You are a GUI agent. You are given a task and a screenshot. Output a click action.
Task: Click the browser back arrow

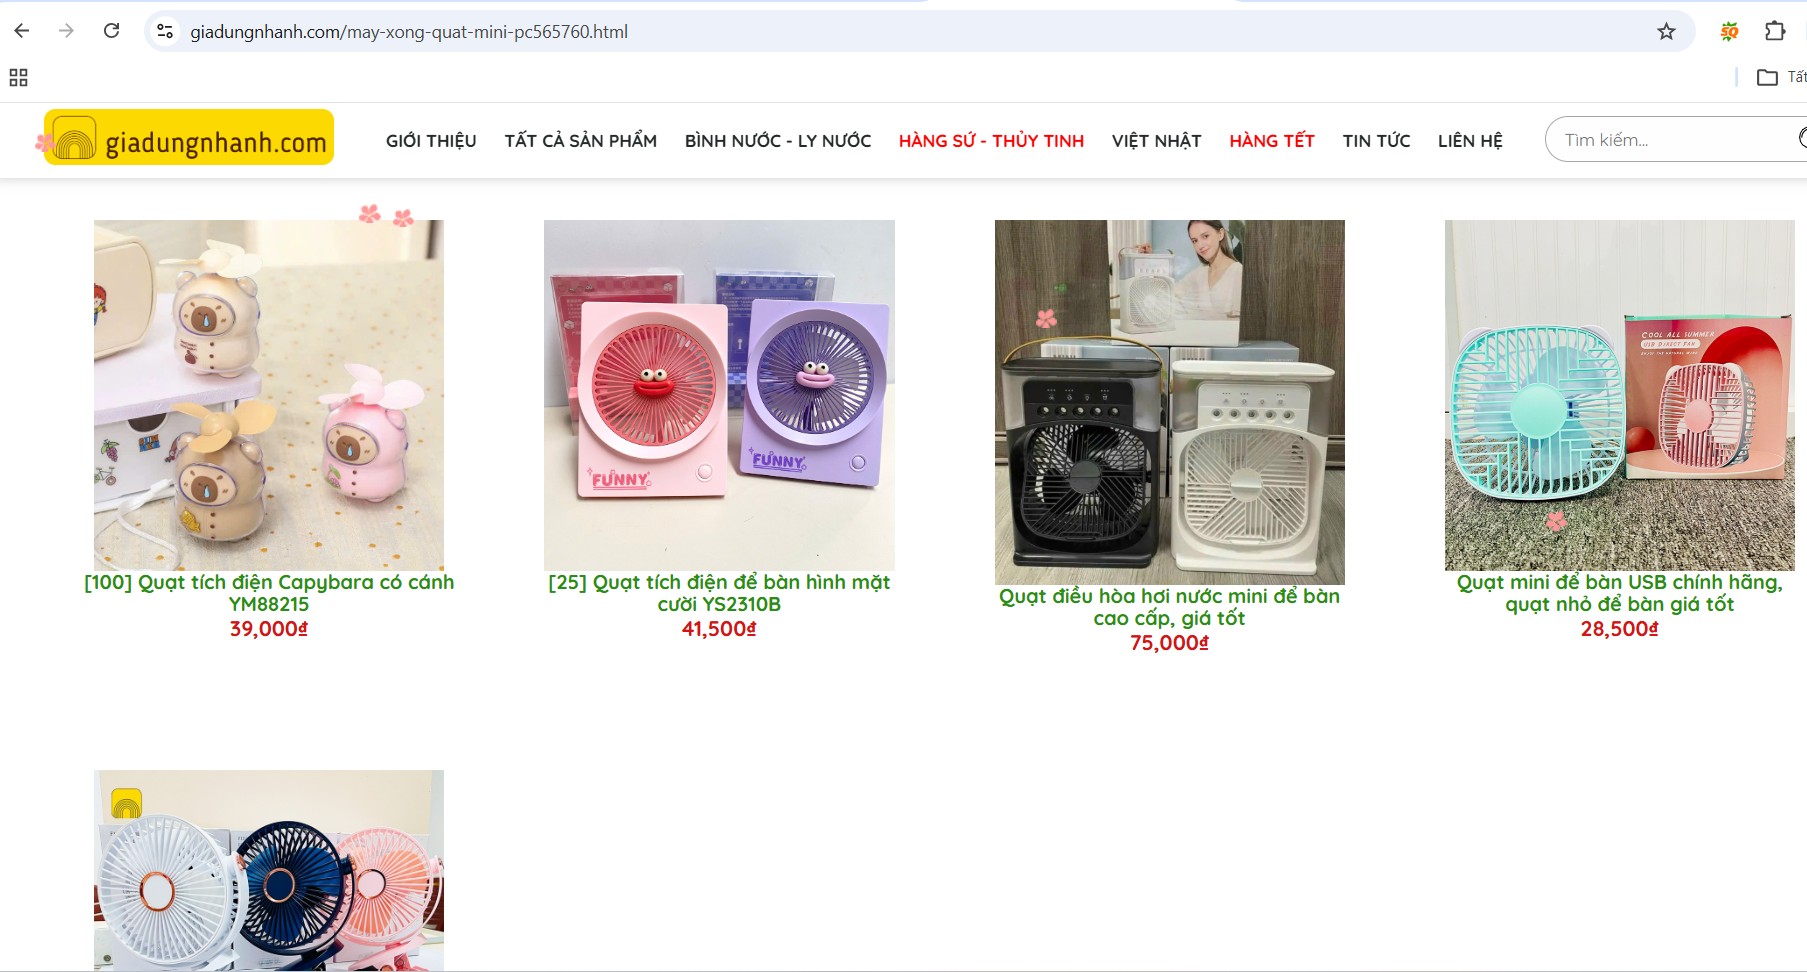[22, 31]
